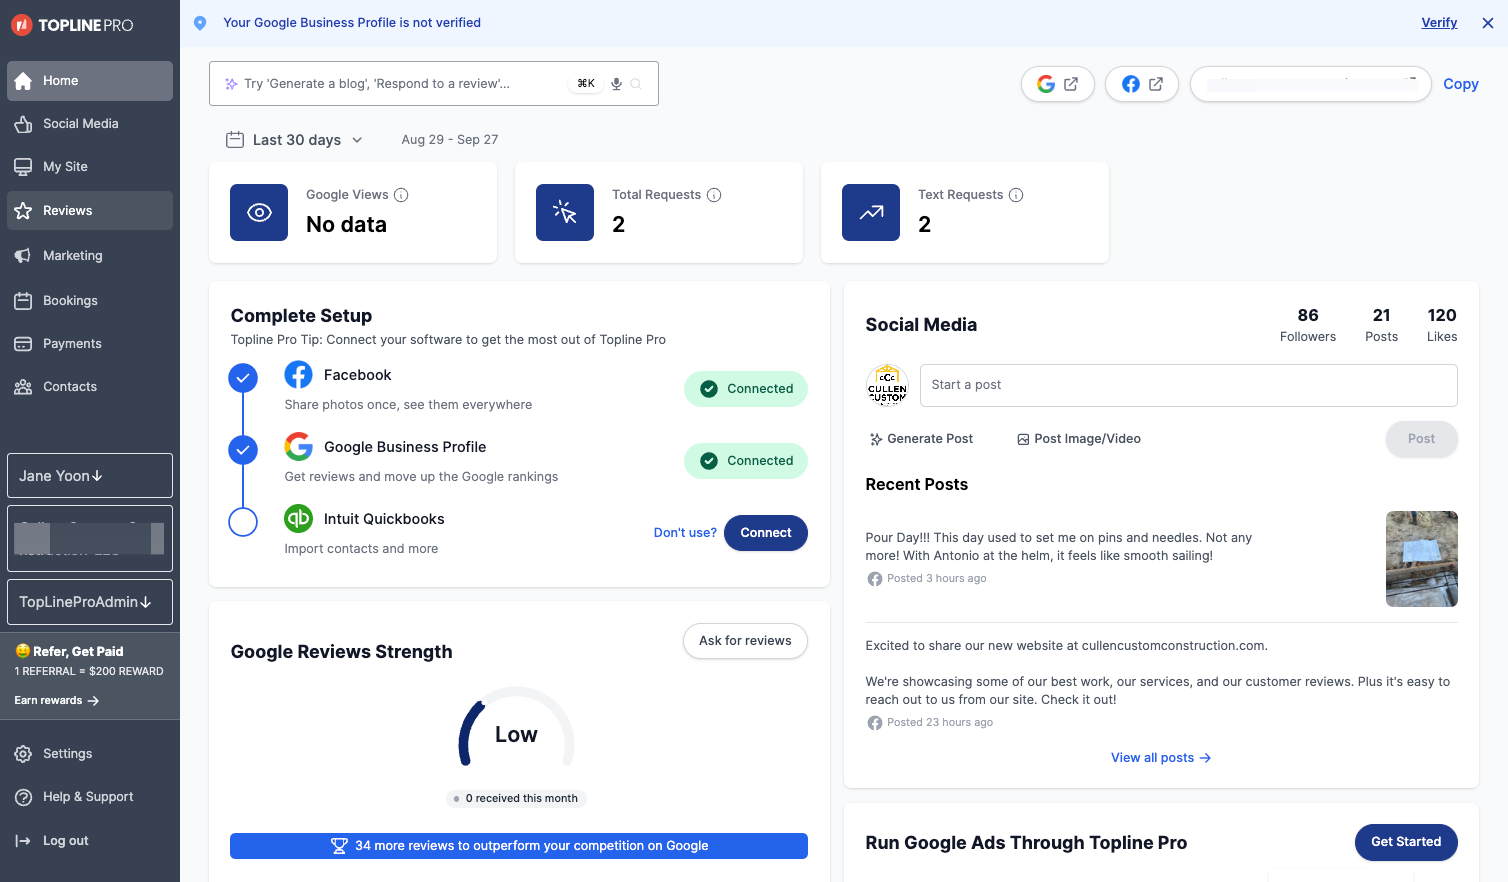Activate the microphone voice input icon
Image resolution: width=1508 pixels, height=882 pixels.
coord(617,84)
